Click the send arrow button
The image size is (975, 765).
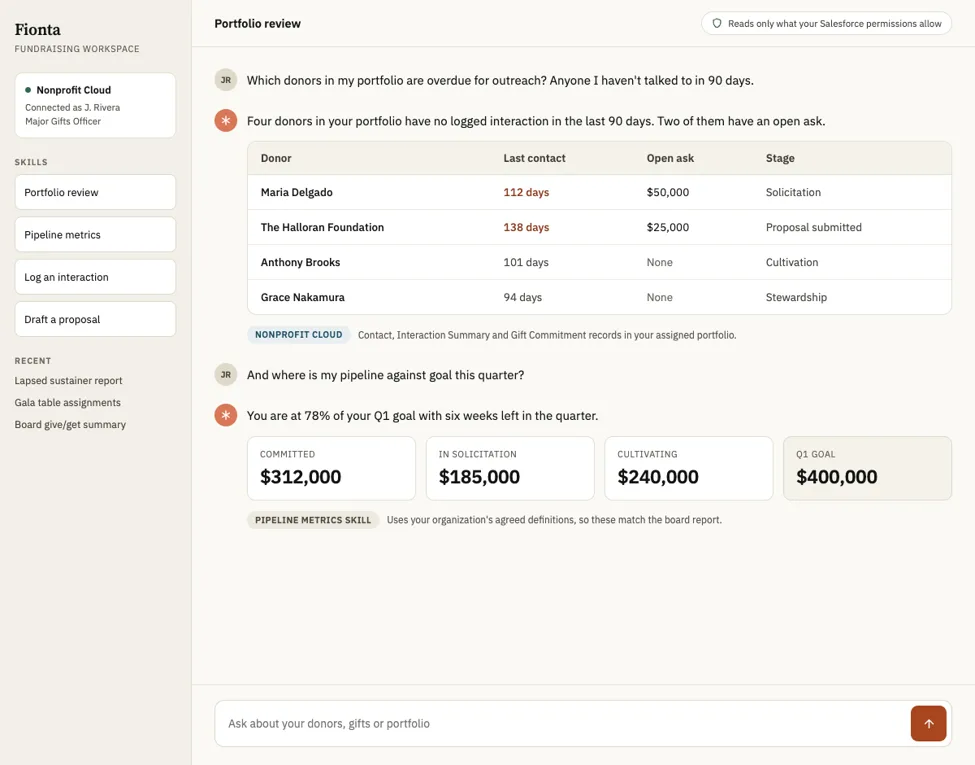tap(928, 723)
